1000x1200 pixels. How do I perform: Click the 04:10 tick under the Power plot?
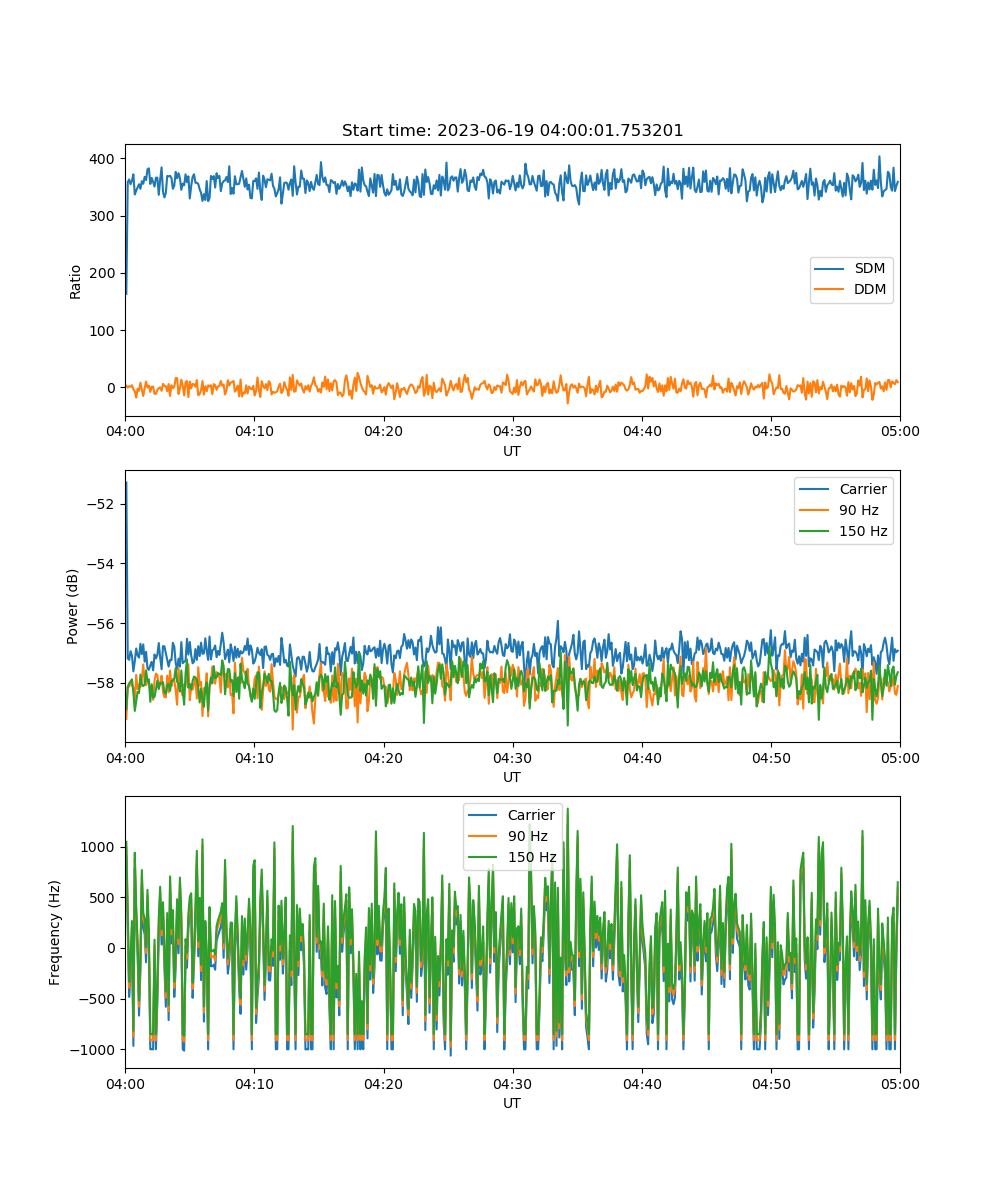(254, 757)
